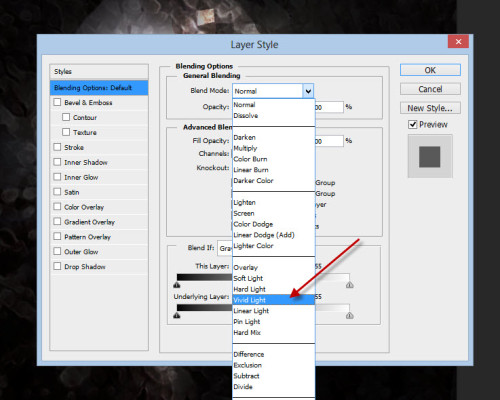Choose Difference blend mode

coord(273,354)
